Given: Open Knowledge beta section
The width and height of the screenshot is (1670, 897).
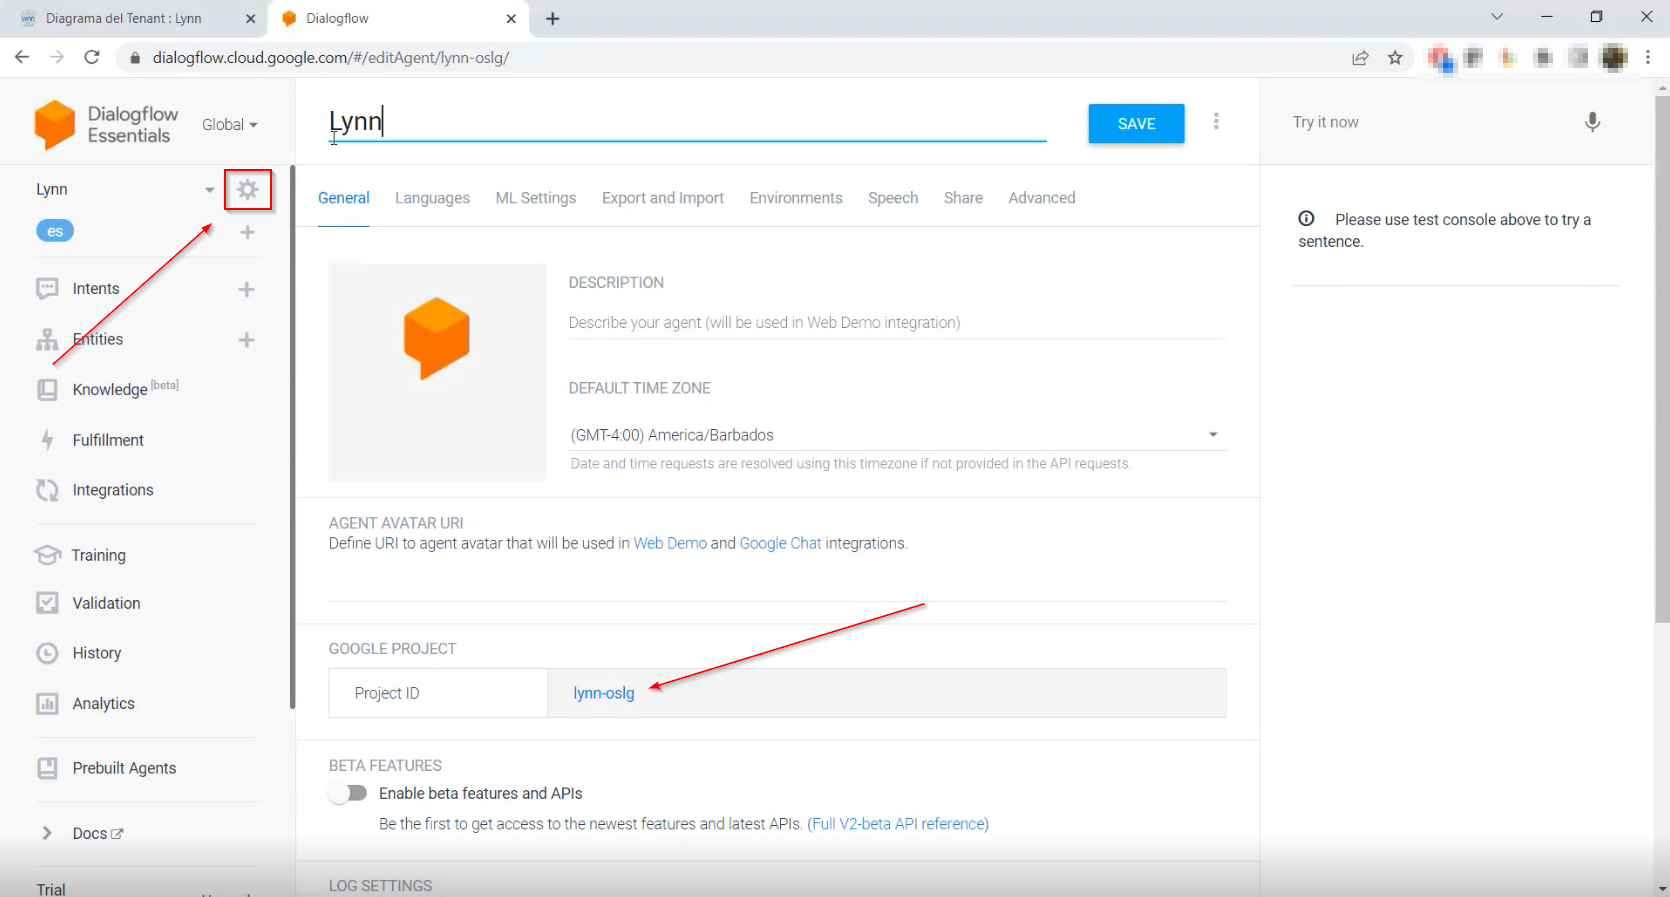Looking at the screenshot, I should pyautogui.click(x=125, y=389).
